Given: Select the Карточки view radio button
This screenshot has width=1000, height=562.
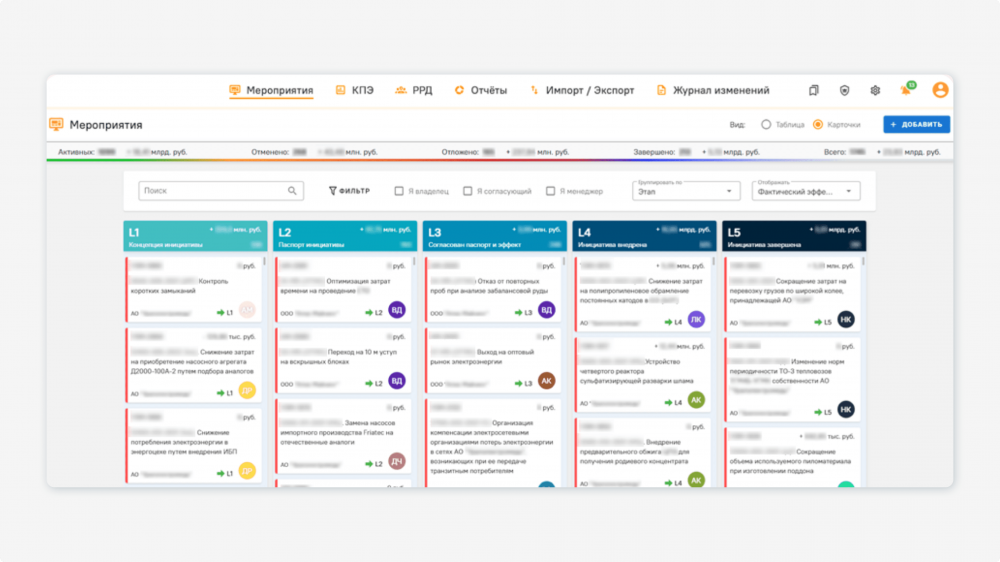Looking at the screenshot, I should click(x=818, y=124).
